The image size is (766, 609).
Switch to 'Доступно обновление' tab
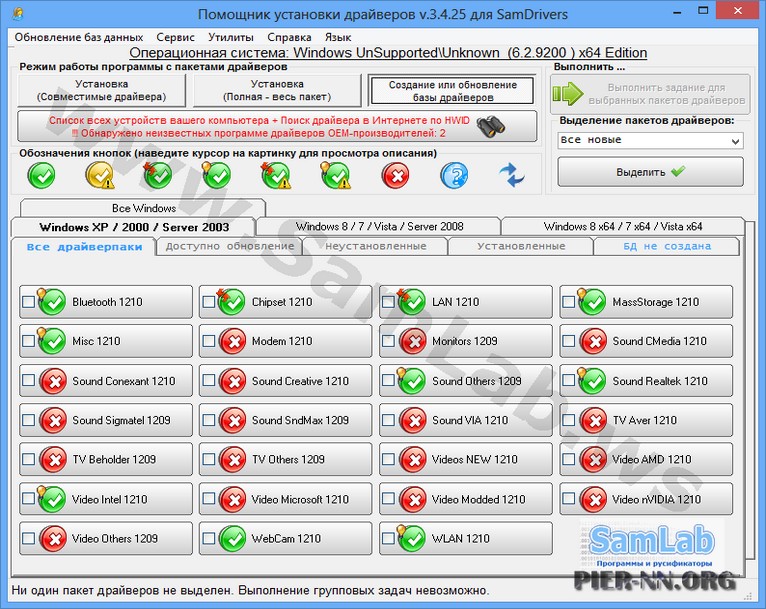230,246
